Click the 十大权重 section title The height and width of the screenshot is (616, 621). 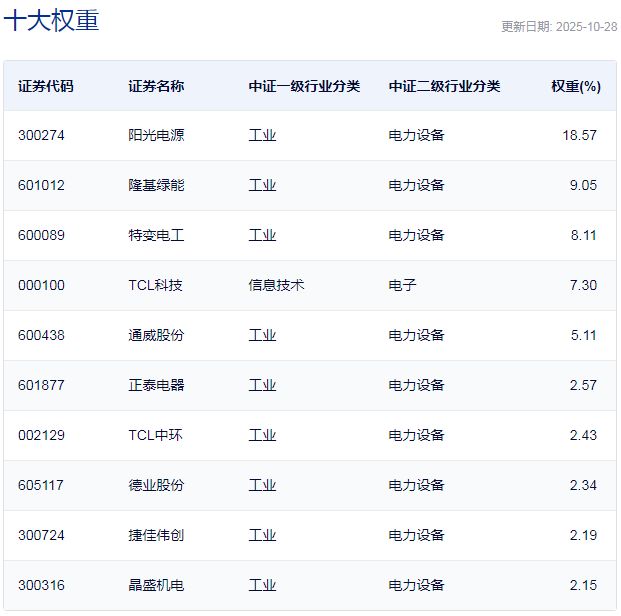click(x=52, y=20)
